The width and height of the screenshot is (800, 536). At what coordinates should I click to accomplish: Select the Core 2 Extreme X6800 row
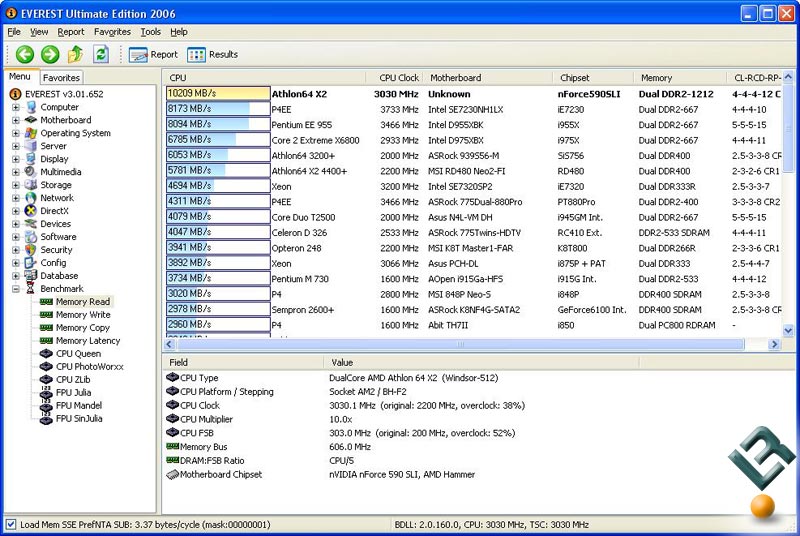pyautogui.click(x=473, y=140)
